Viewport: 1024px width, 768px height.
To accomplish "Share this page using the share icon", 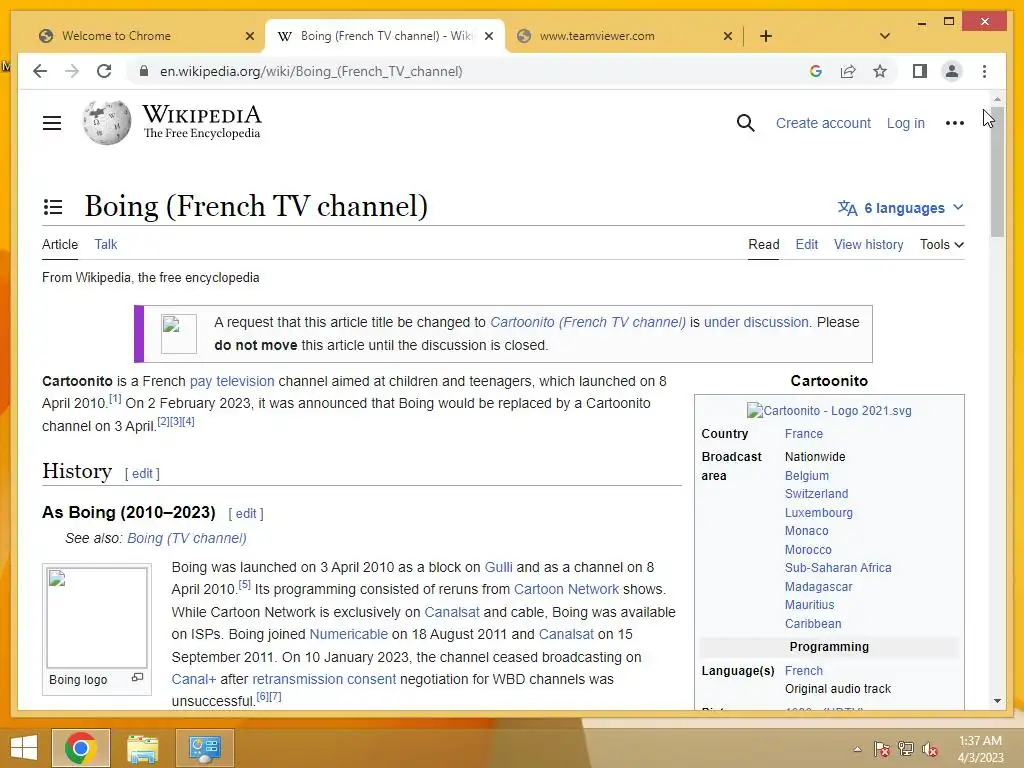I will 848,71.
